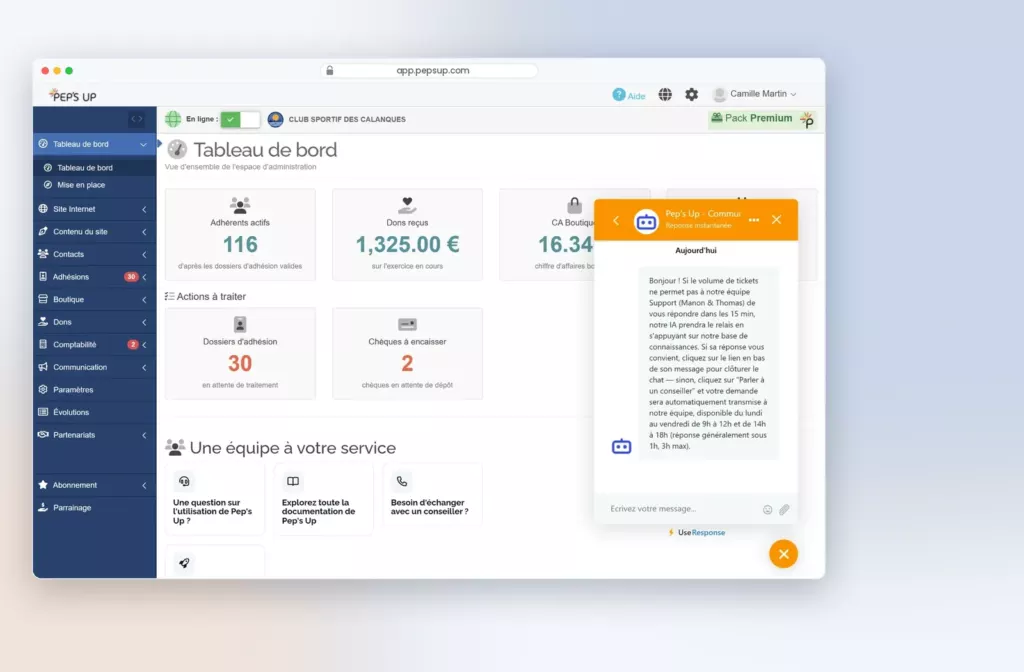This screenshot has height=672, width=1024.
Task: Click 'Besoin d'échanger avec un conseiller' card
Action: pyautogui.click(x=432, y=496)
